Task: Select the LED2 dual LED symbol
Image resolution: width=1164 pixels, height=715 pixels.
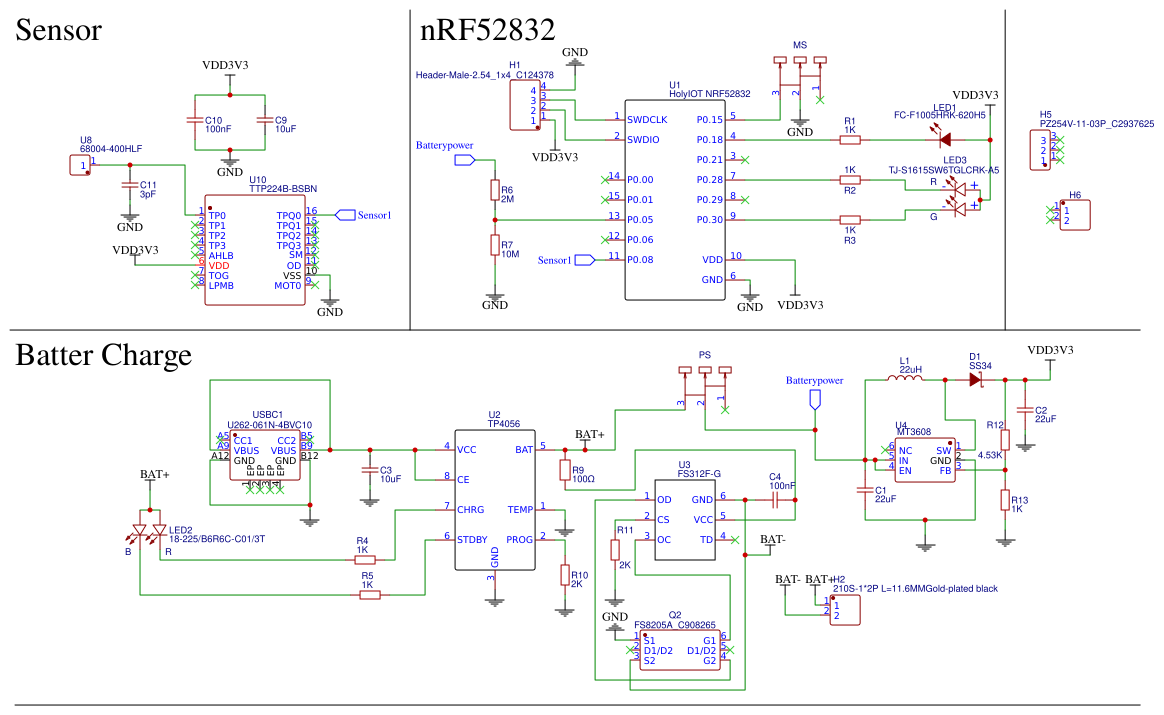Action: pyautogui.click(x=148, y=529)
